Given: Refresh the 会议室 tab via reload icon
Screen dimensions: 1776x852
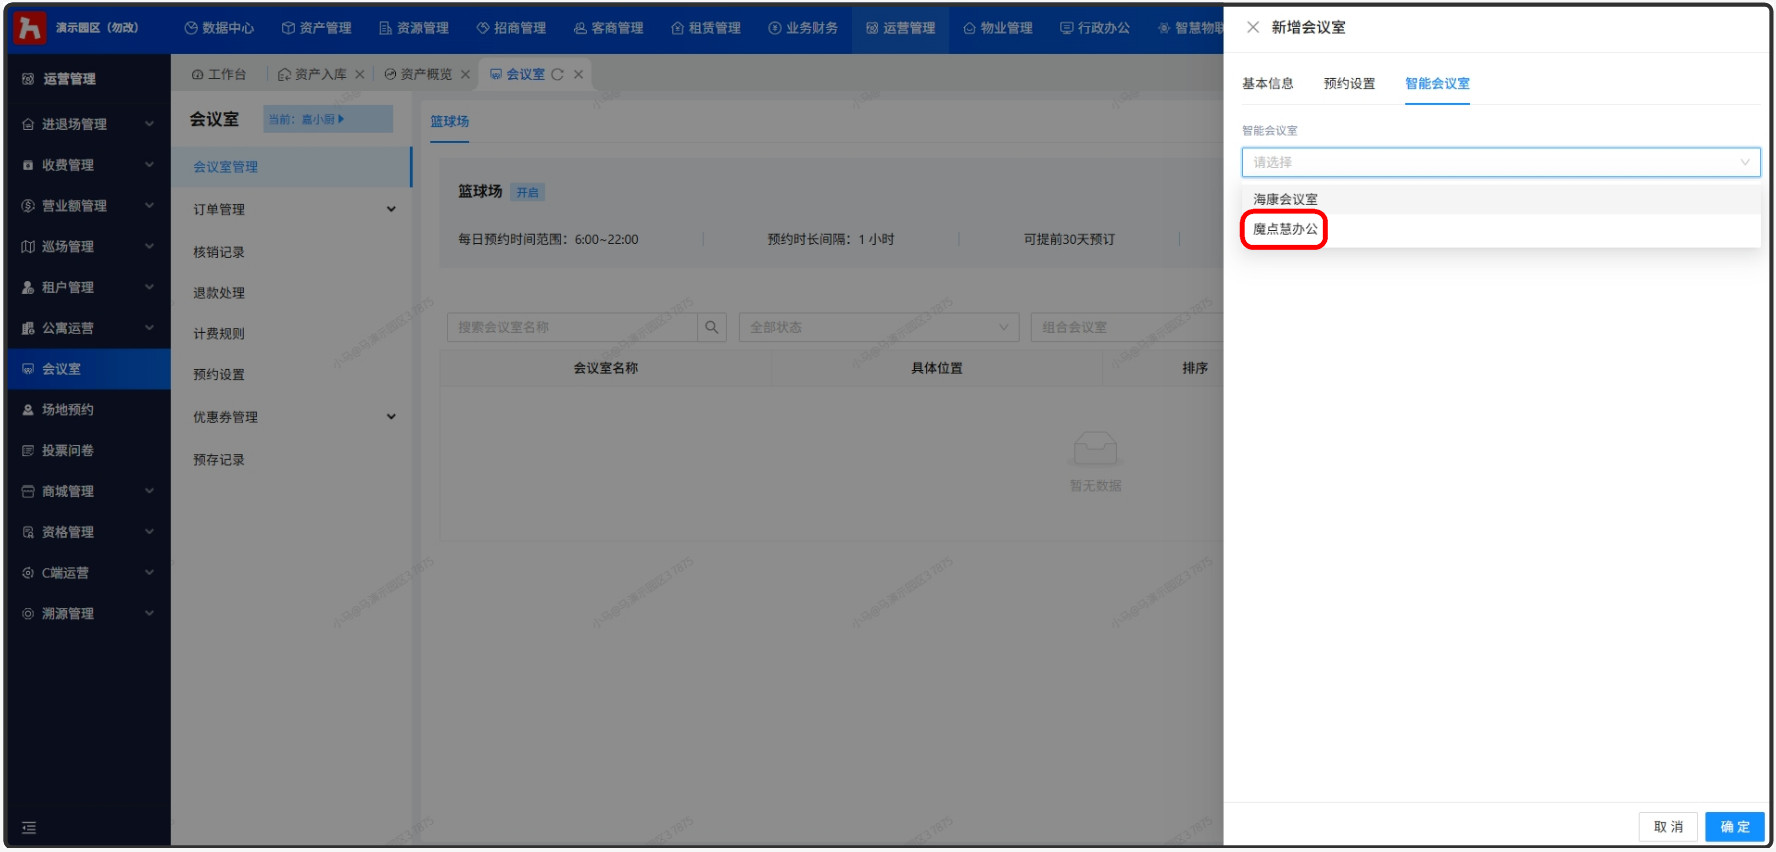Looking at the screenshot, I should click(558, 75).
